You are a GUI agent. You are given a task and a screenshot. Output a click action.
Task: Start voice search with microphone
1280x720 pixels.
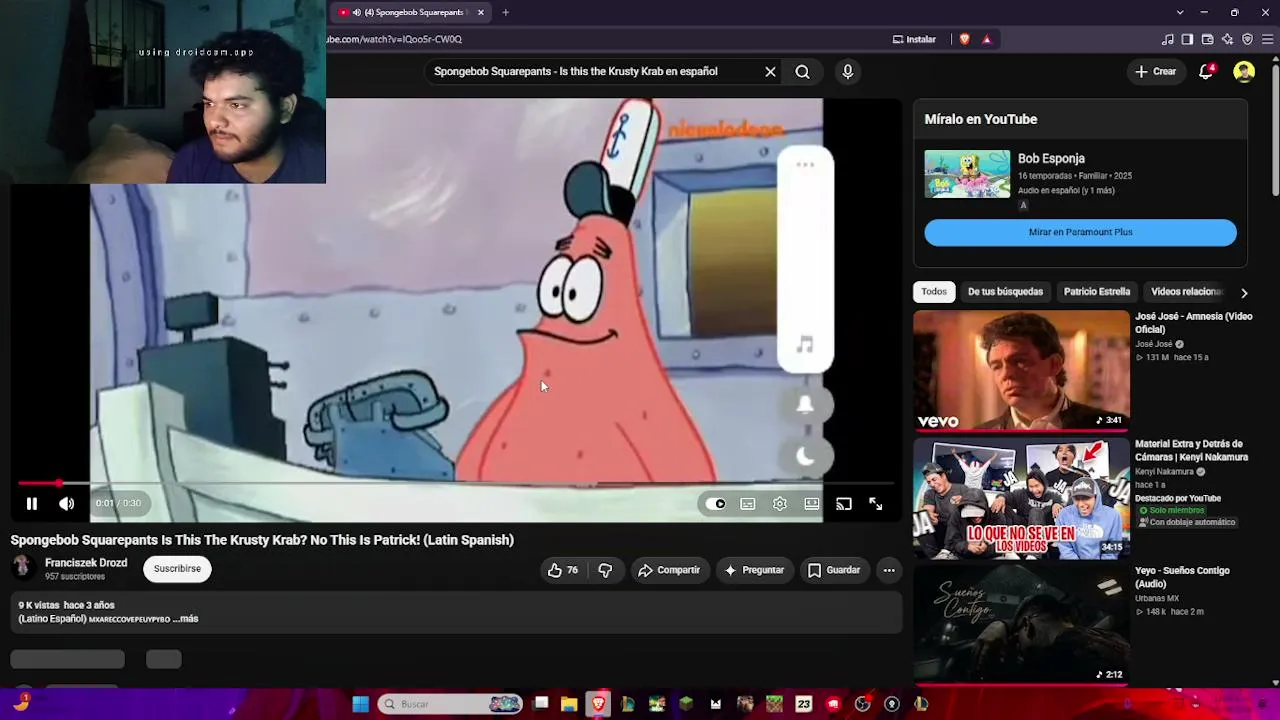tap(847, 72)
